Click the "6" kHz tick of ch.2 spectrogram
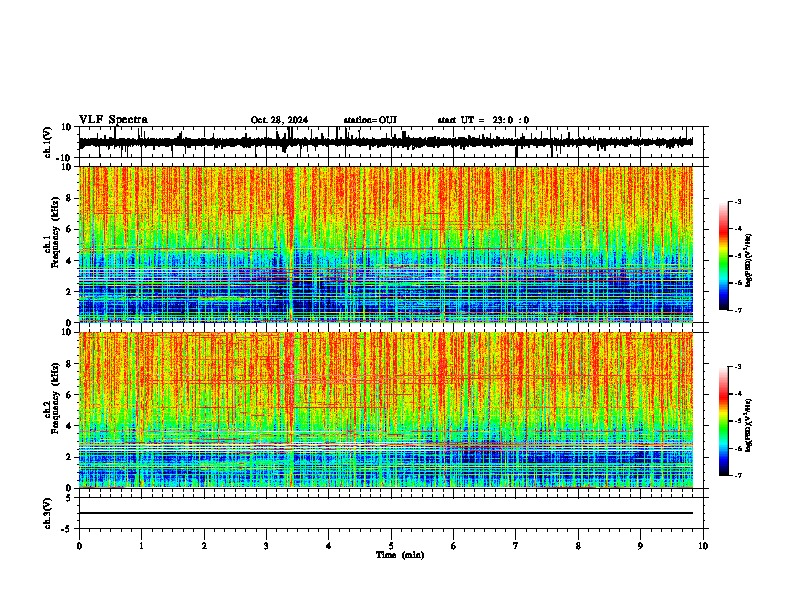This screenshot has width=792, height=612. [69, 395]
